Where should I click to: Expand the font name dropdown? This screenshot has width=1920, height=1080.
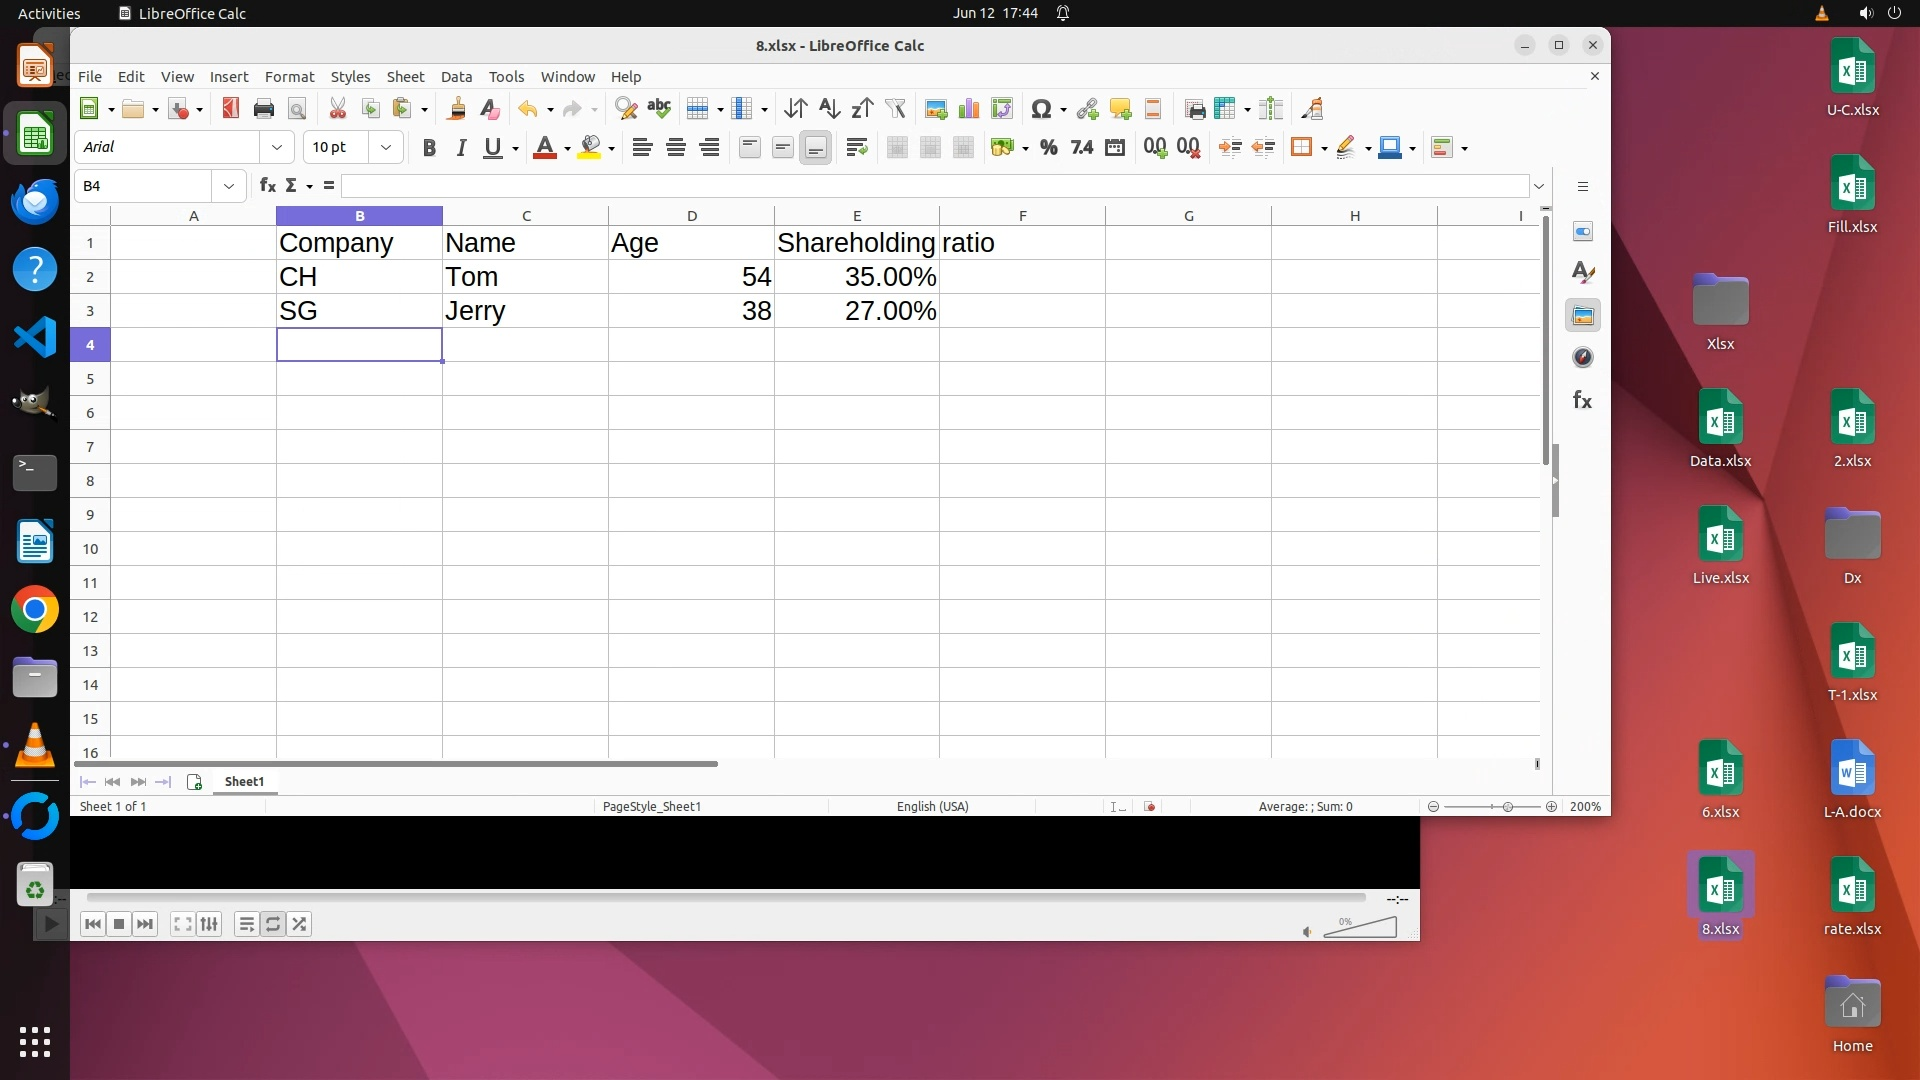click(277, 148)
